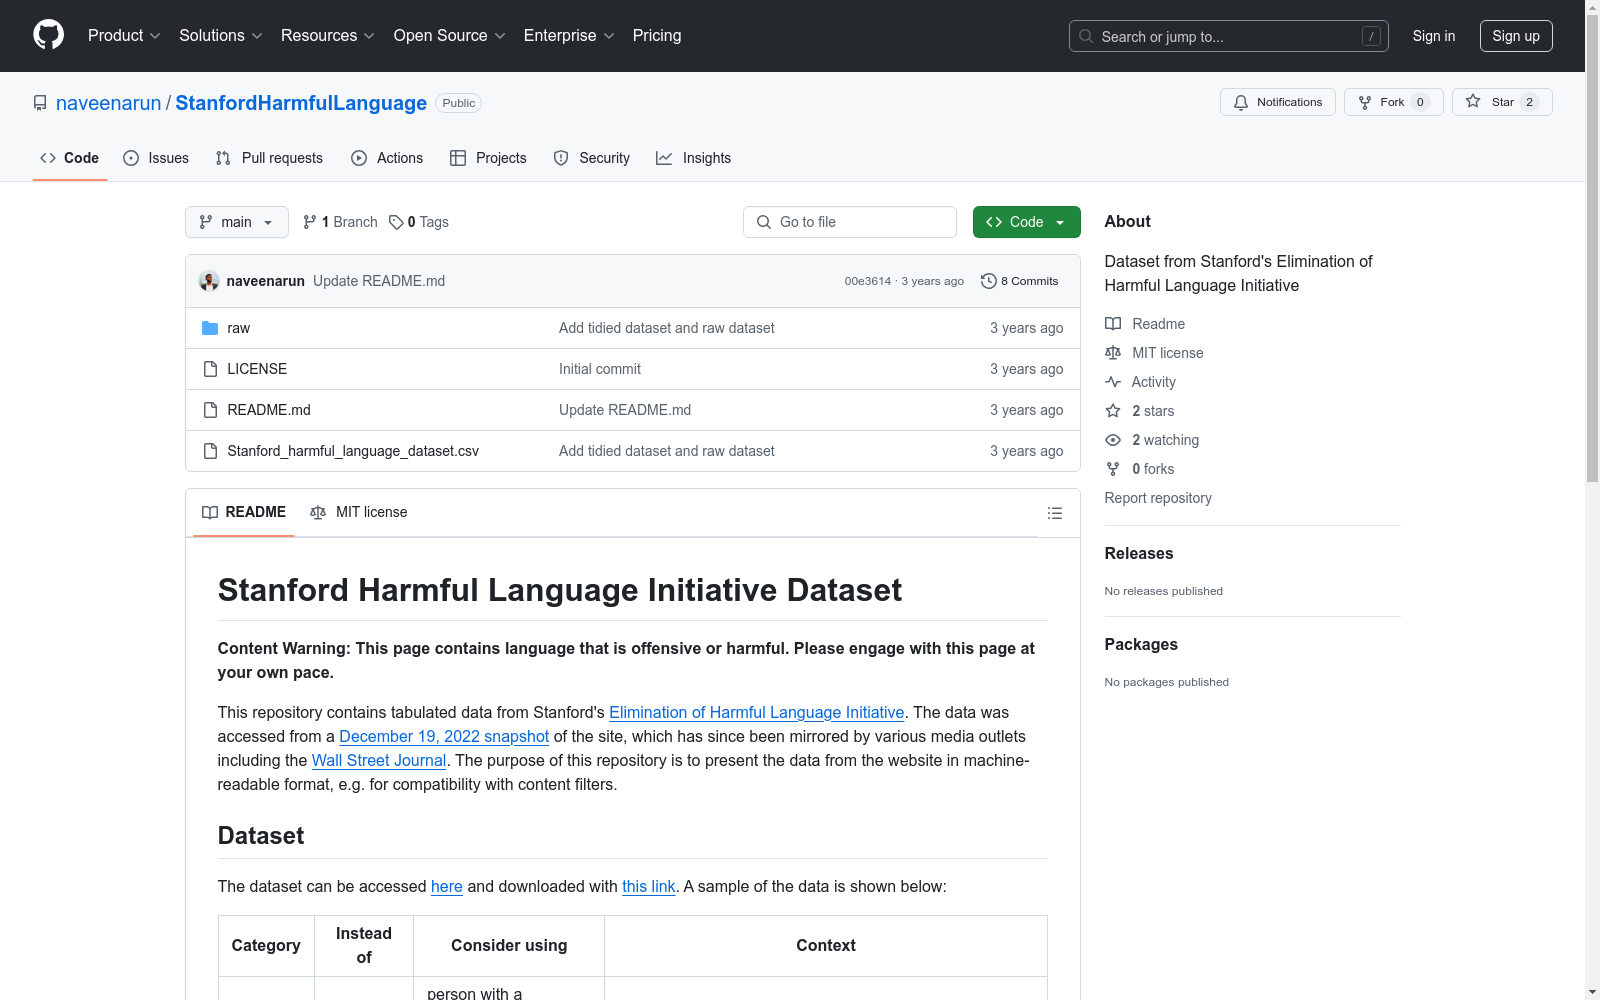Open the Readme link in About sidebar
Image resolution: width=1600 pixels, height=1000 pixels.
pyautogui.click(x=1145, y=324)
